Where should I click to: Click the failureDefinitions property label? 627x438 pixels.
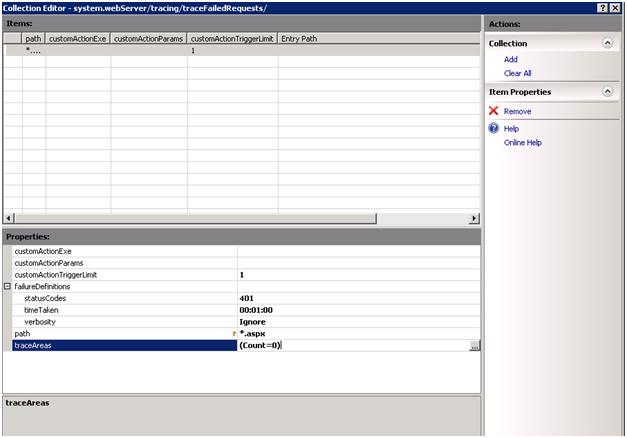pyautogui.click(x=42, y=286)
